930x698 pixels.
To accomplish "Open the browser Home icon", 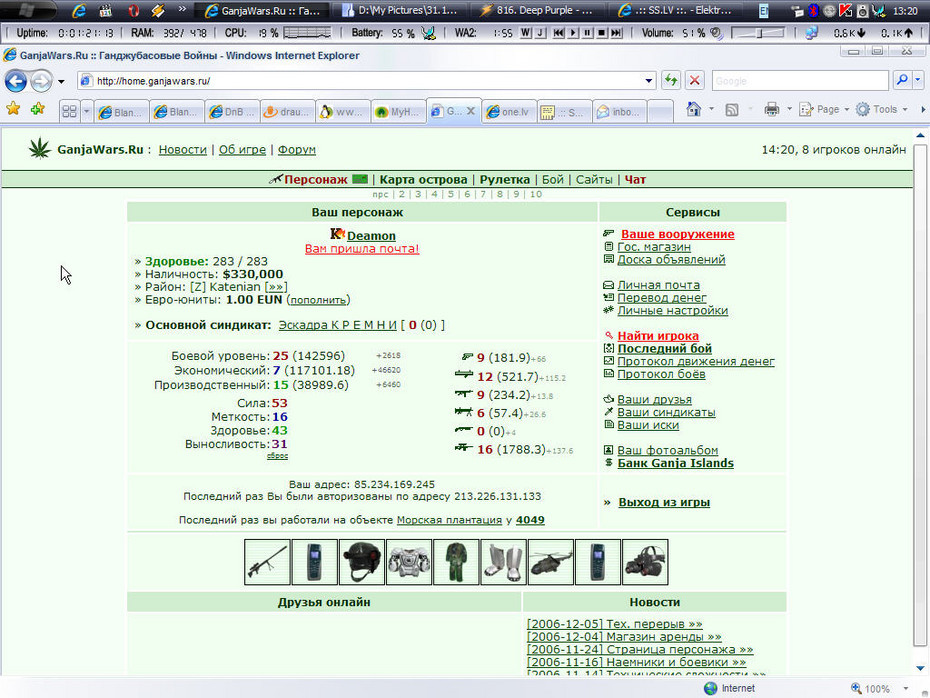I will tap(693, 110).
